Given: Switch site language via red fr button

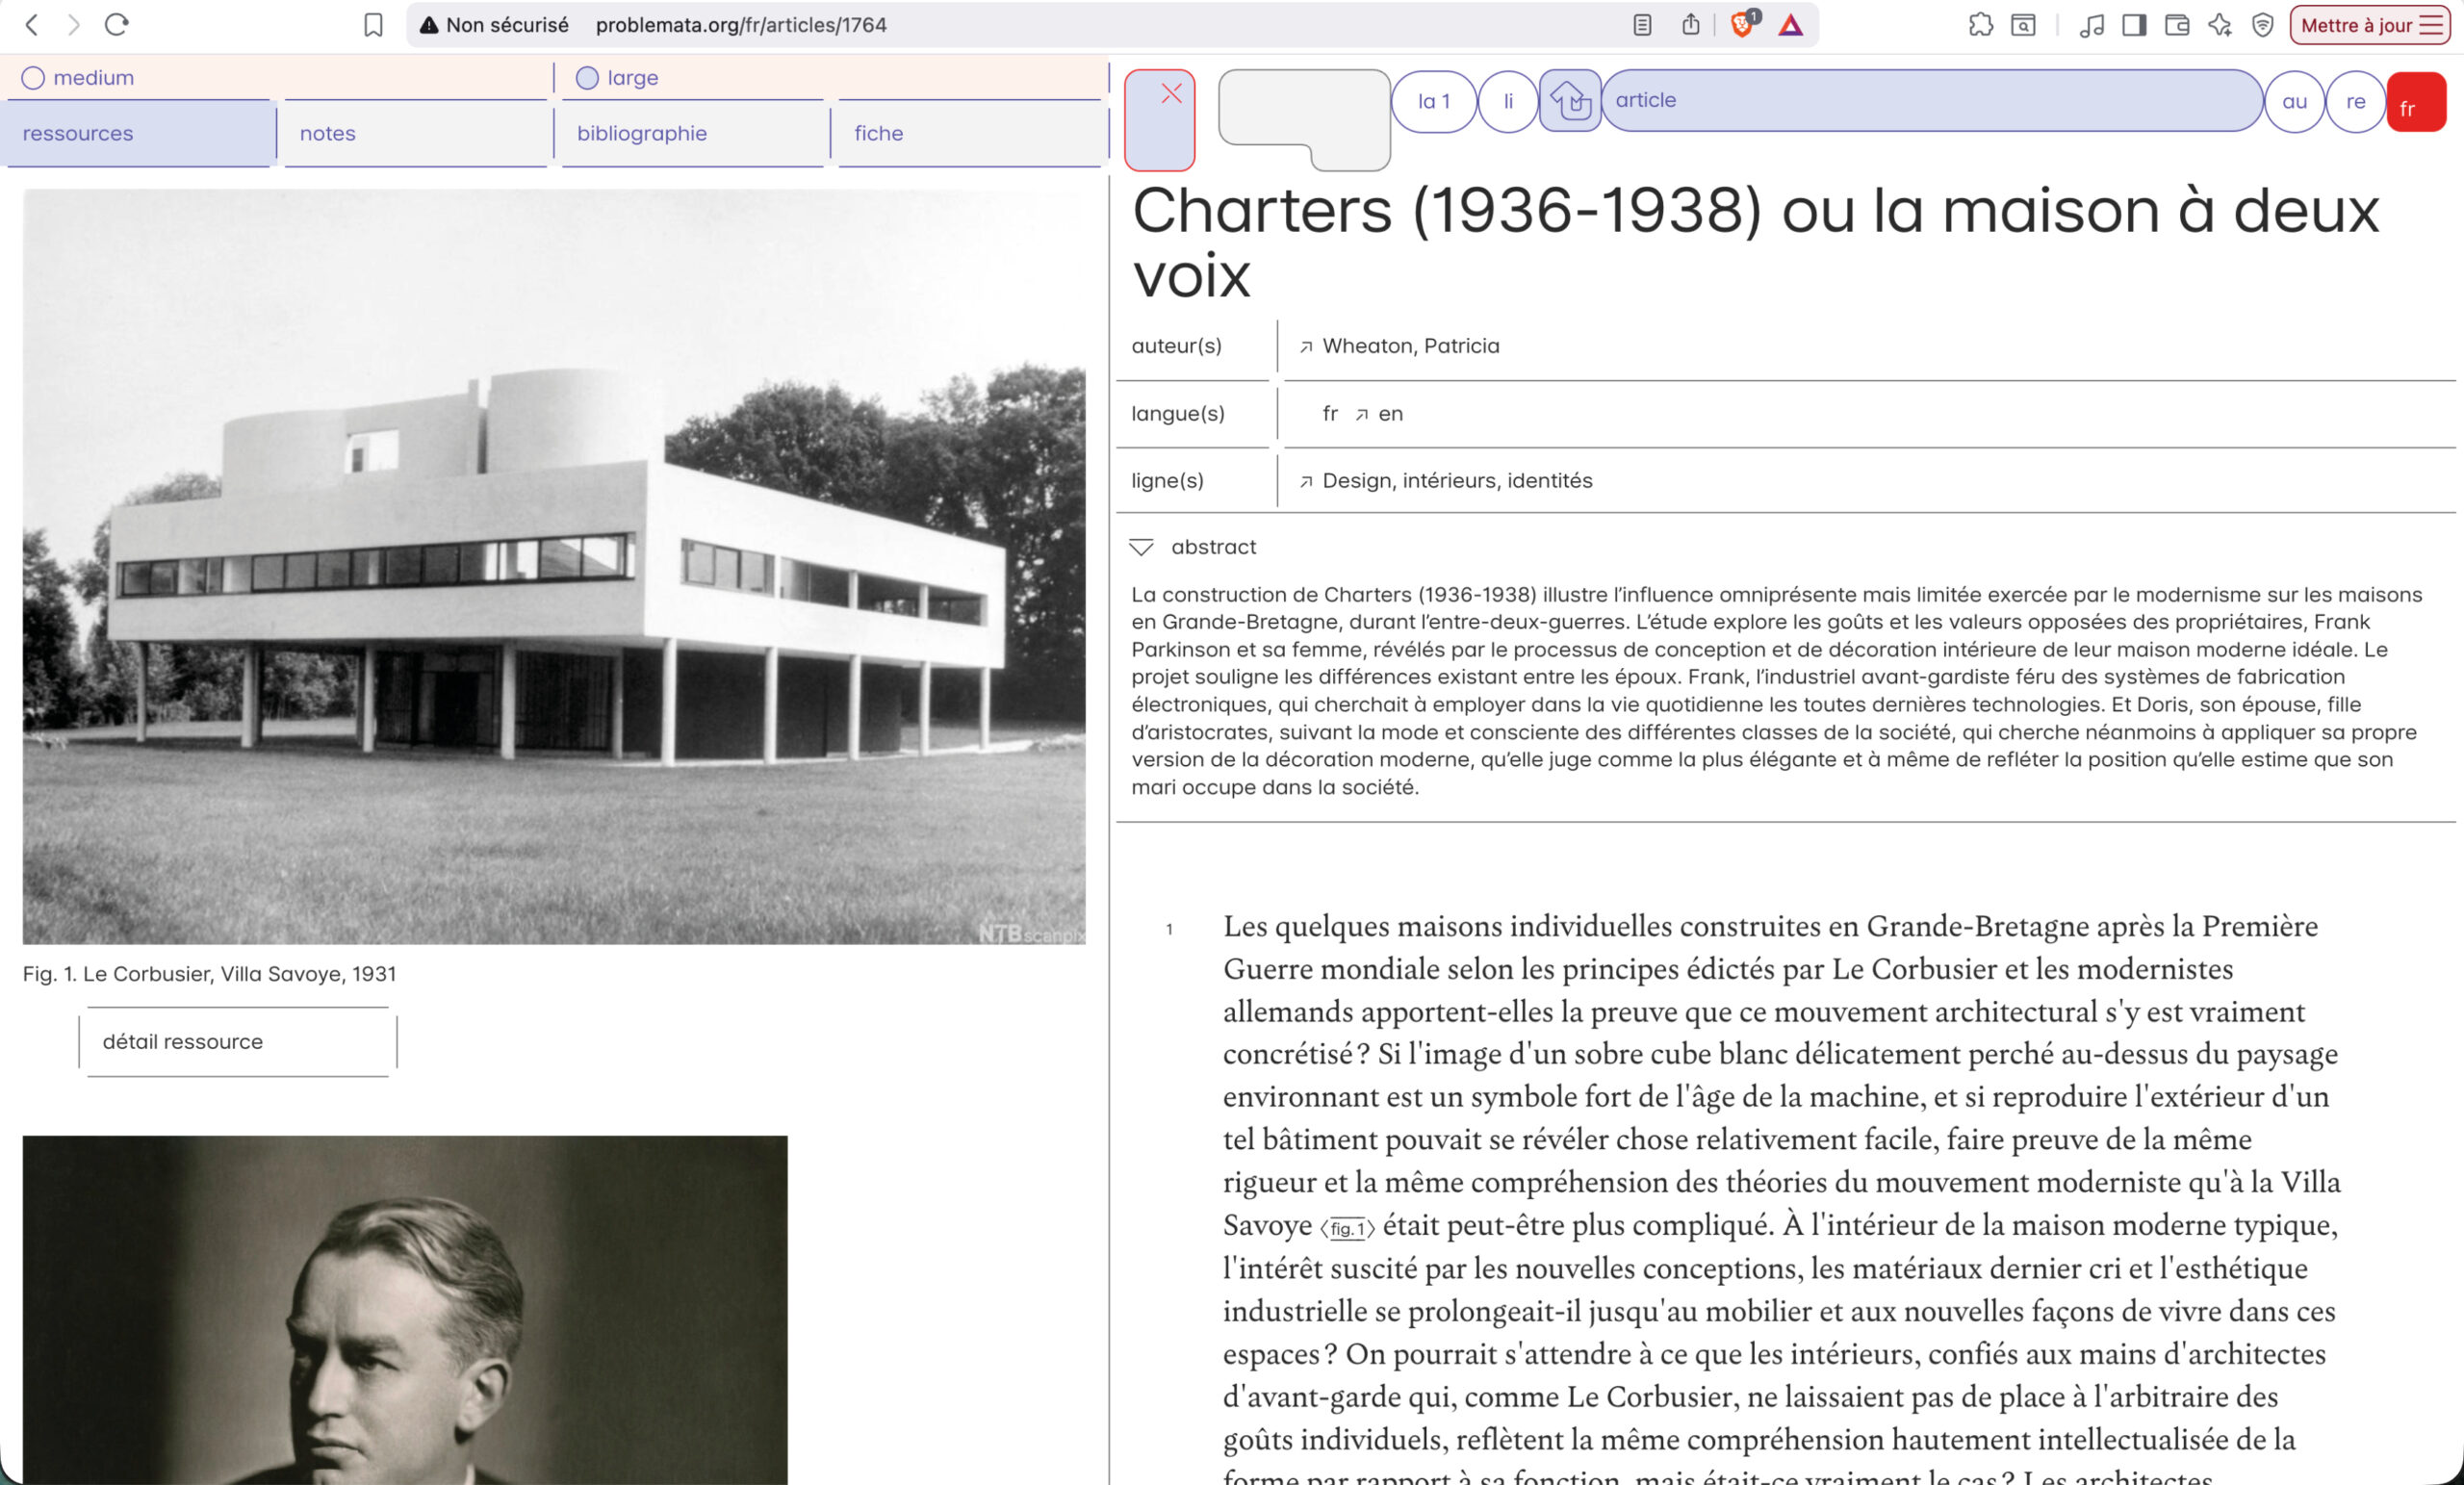Looking at the screenshot, I should point(2415,101).
